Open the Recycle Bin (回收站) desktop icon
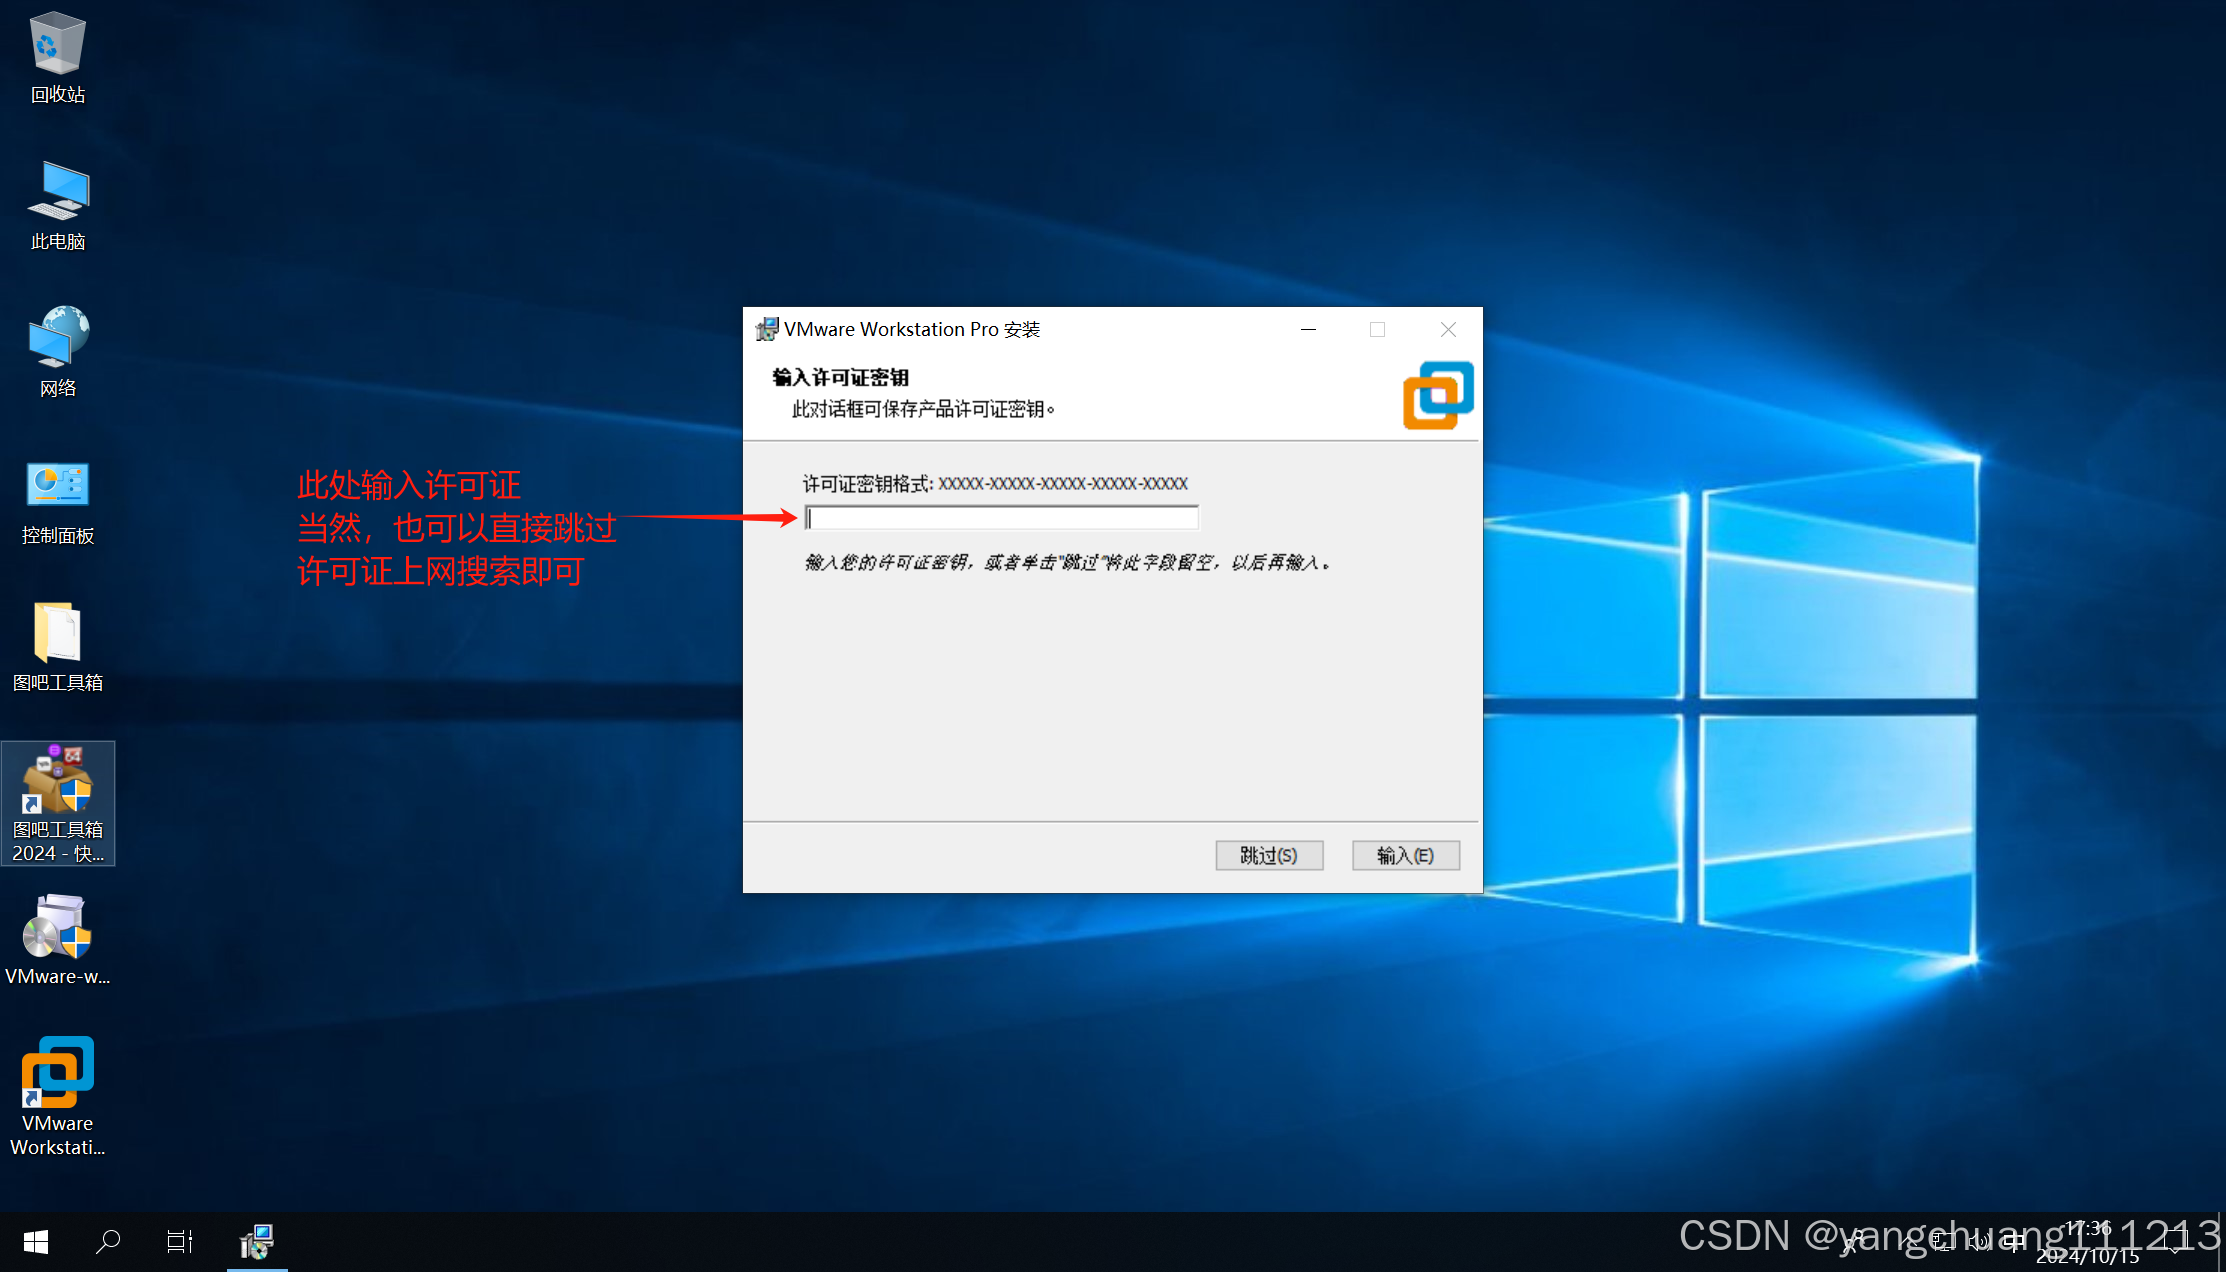 [57, 58]
